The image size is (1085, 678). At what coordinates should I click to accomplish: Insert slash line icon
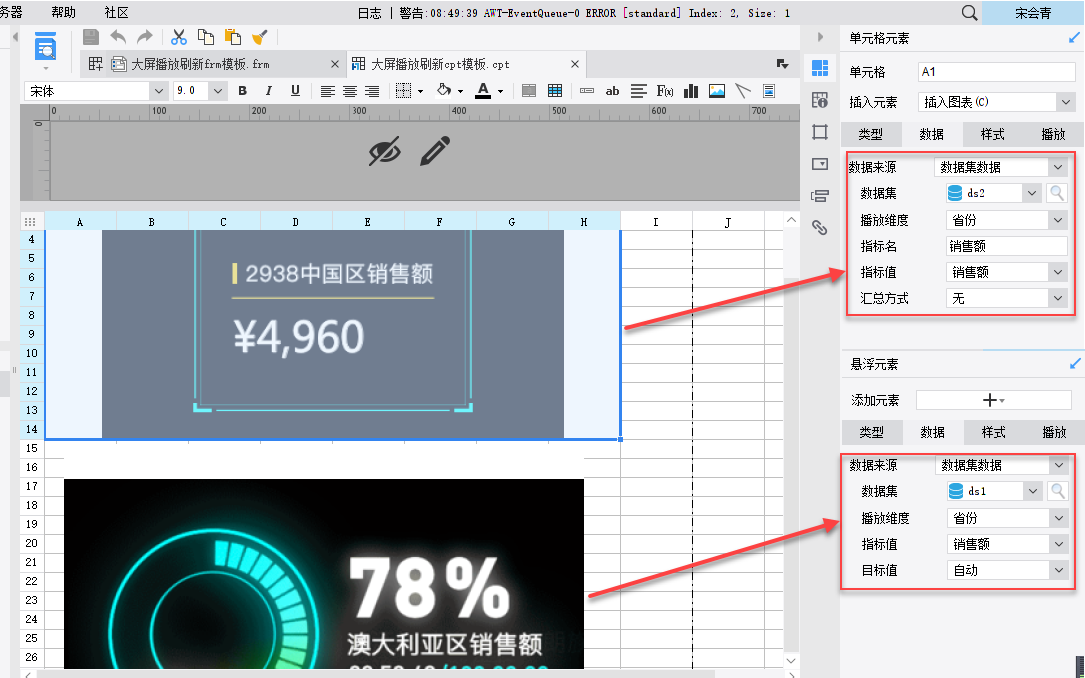point(742,91)
